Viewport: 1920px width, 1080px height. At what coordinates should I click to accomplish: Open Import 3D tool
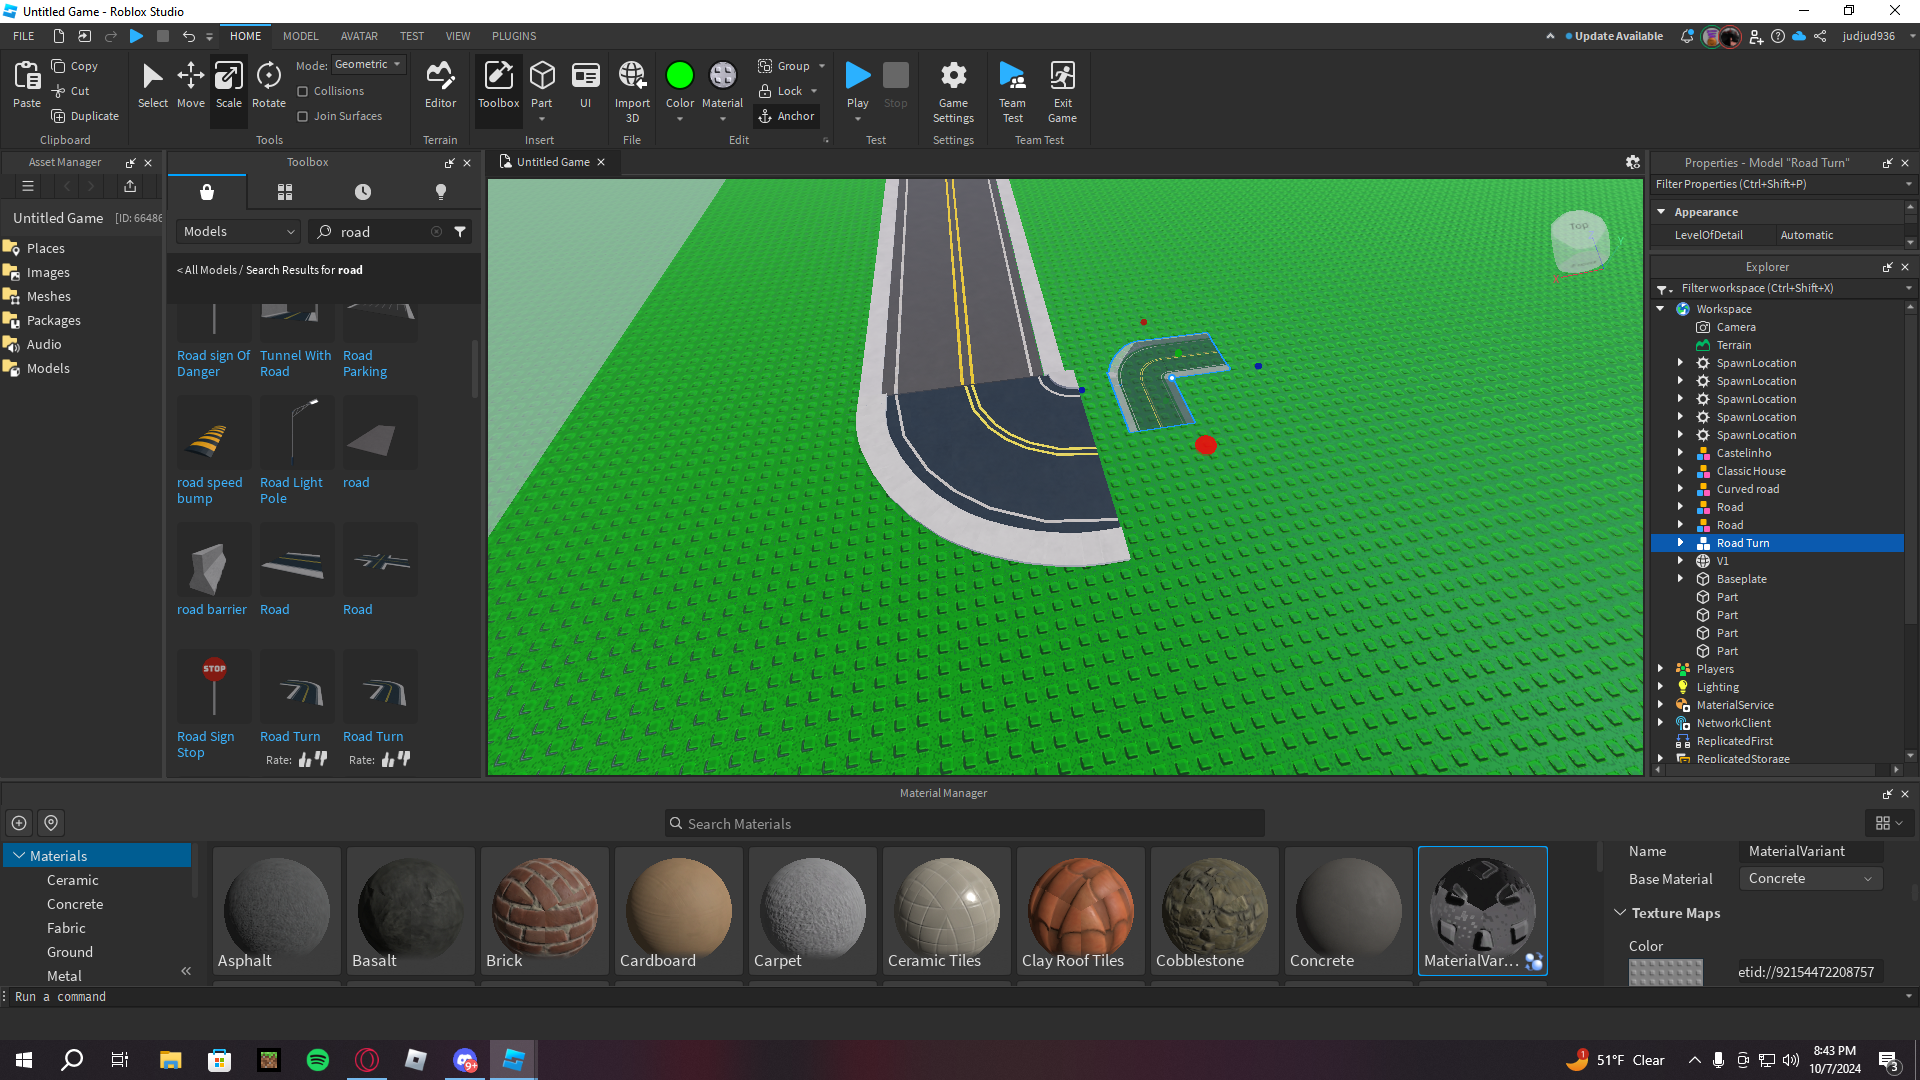point(632,84)
